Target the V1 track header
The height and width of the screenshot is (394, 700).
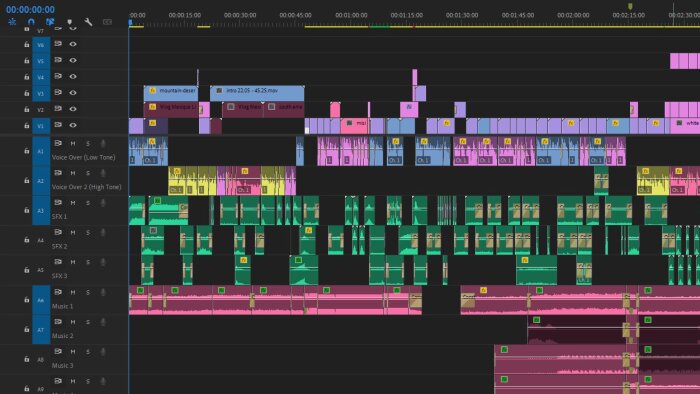(41, 126)
